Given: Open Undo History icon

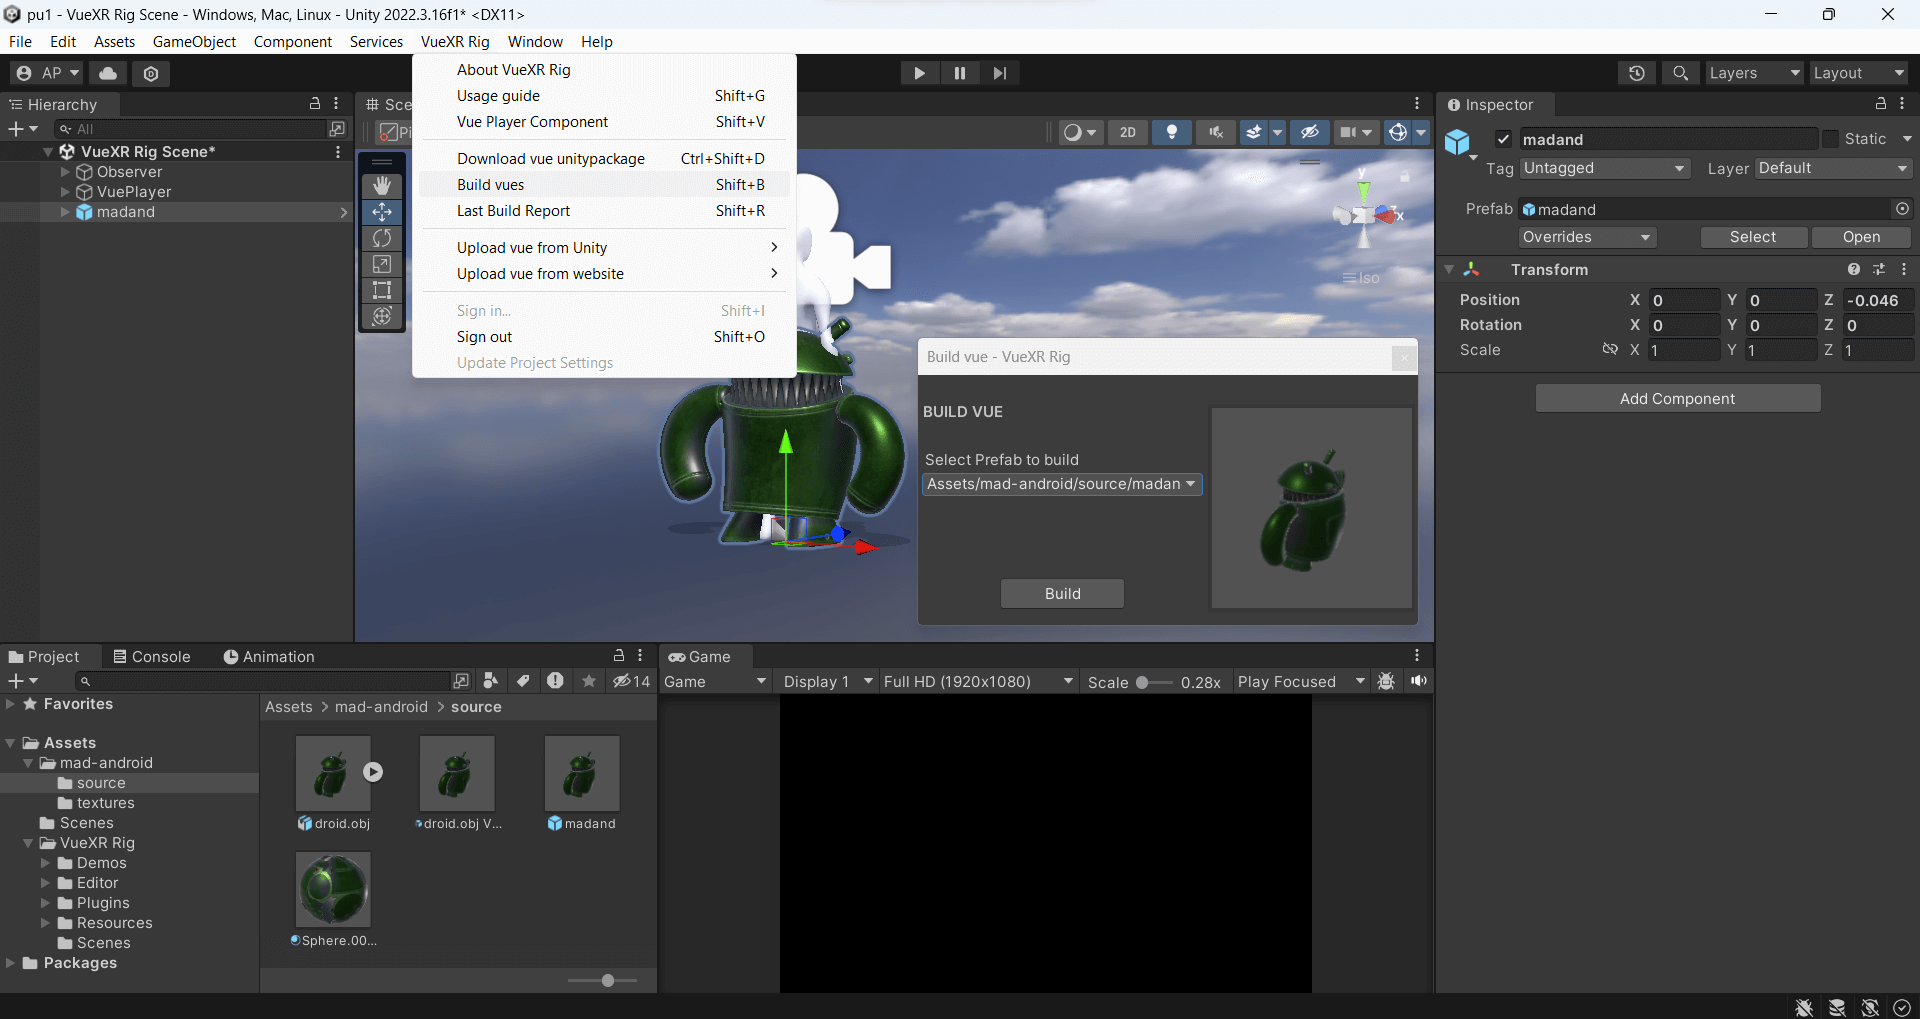Looking at the screenshot, I should (1637, 73).
